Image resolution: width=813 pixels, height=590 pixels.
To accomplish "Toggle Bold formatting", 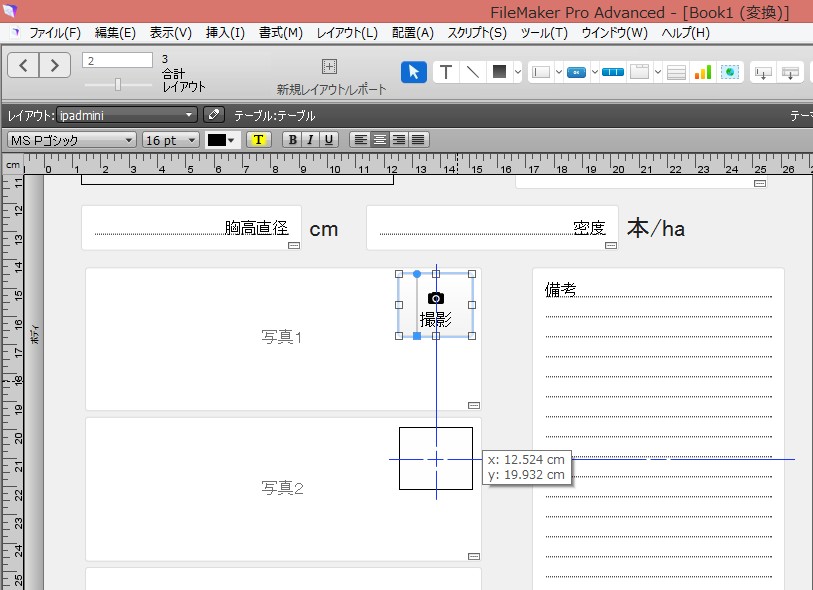I will pyautogui.click(x=292, y=140).
